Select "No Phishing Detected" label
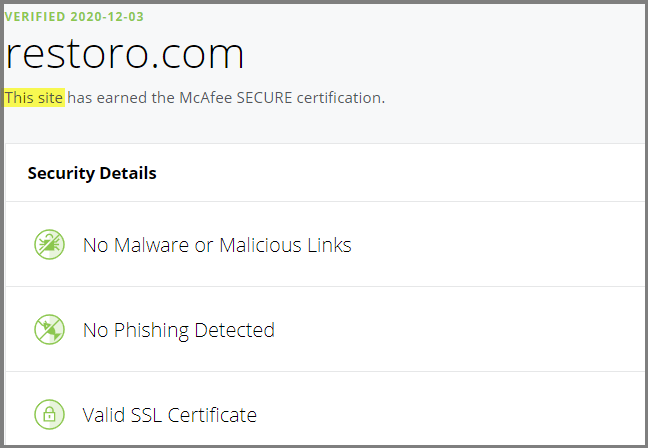 [179, 330]
